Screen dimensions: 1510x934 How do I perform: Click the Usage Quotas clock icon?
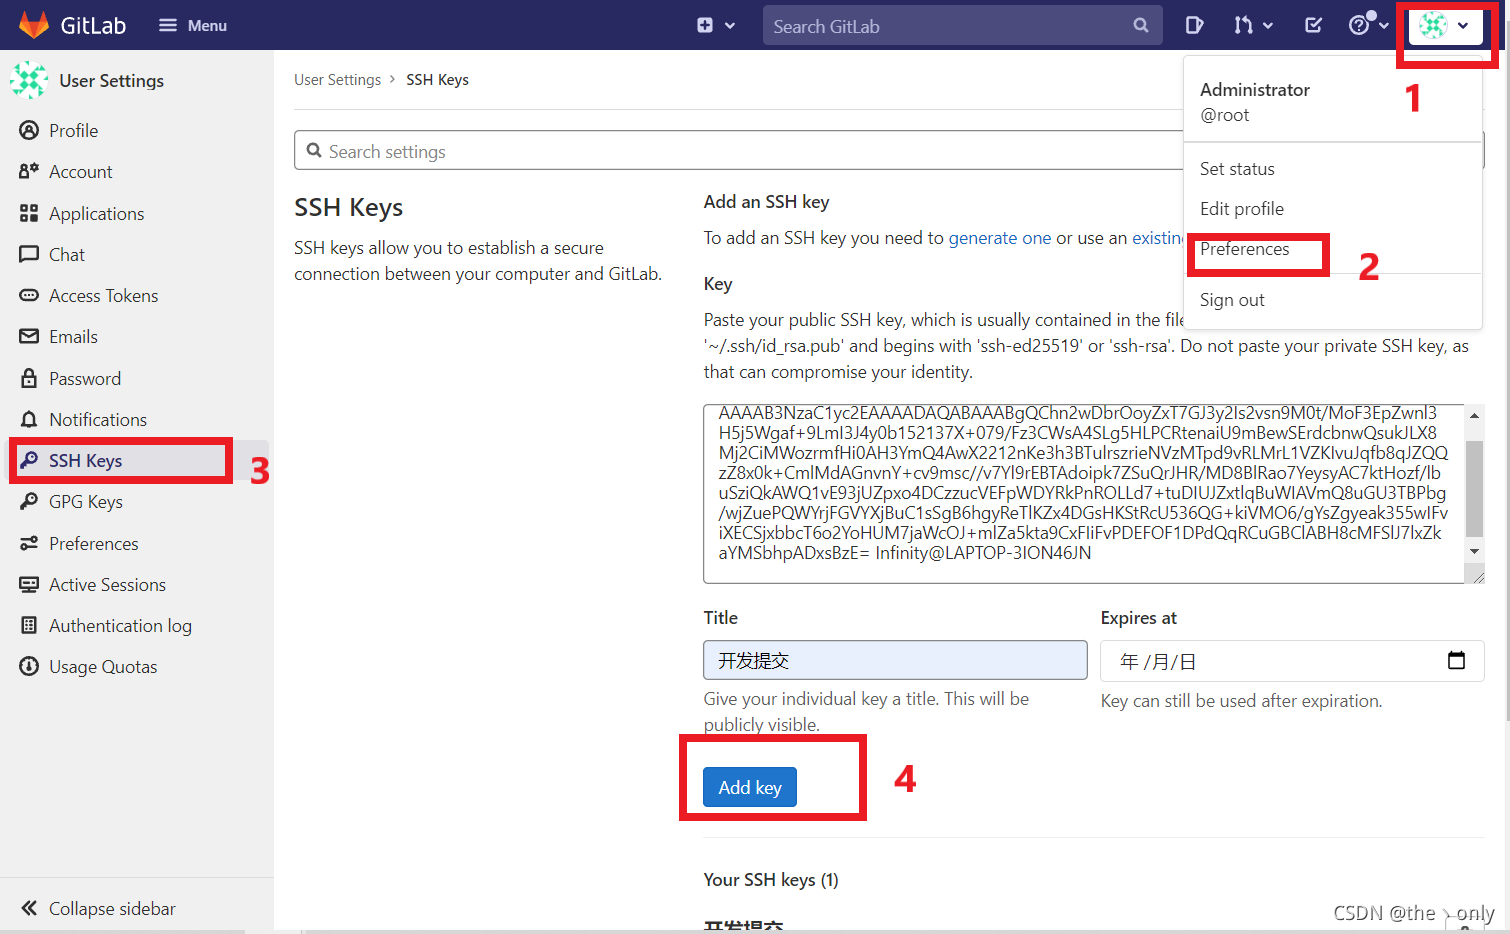[29, 666]
